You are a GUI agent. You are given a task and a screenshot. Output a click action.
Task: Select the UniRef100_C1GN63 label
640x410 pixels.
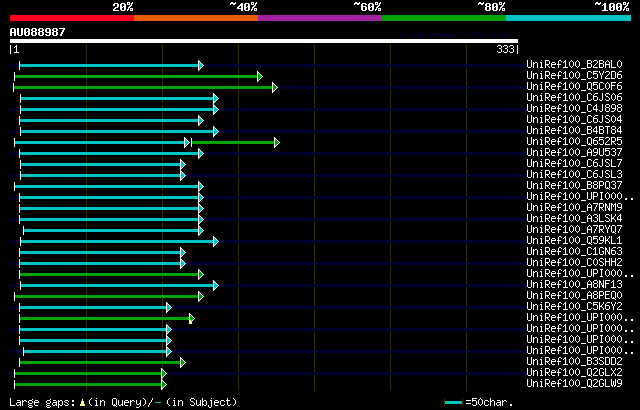[574, 252]
